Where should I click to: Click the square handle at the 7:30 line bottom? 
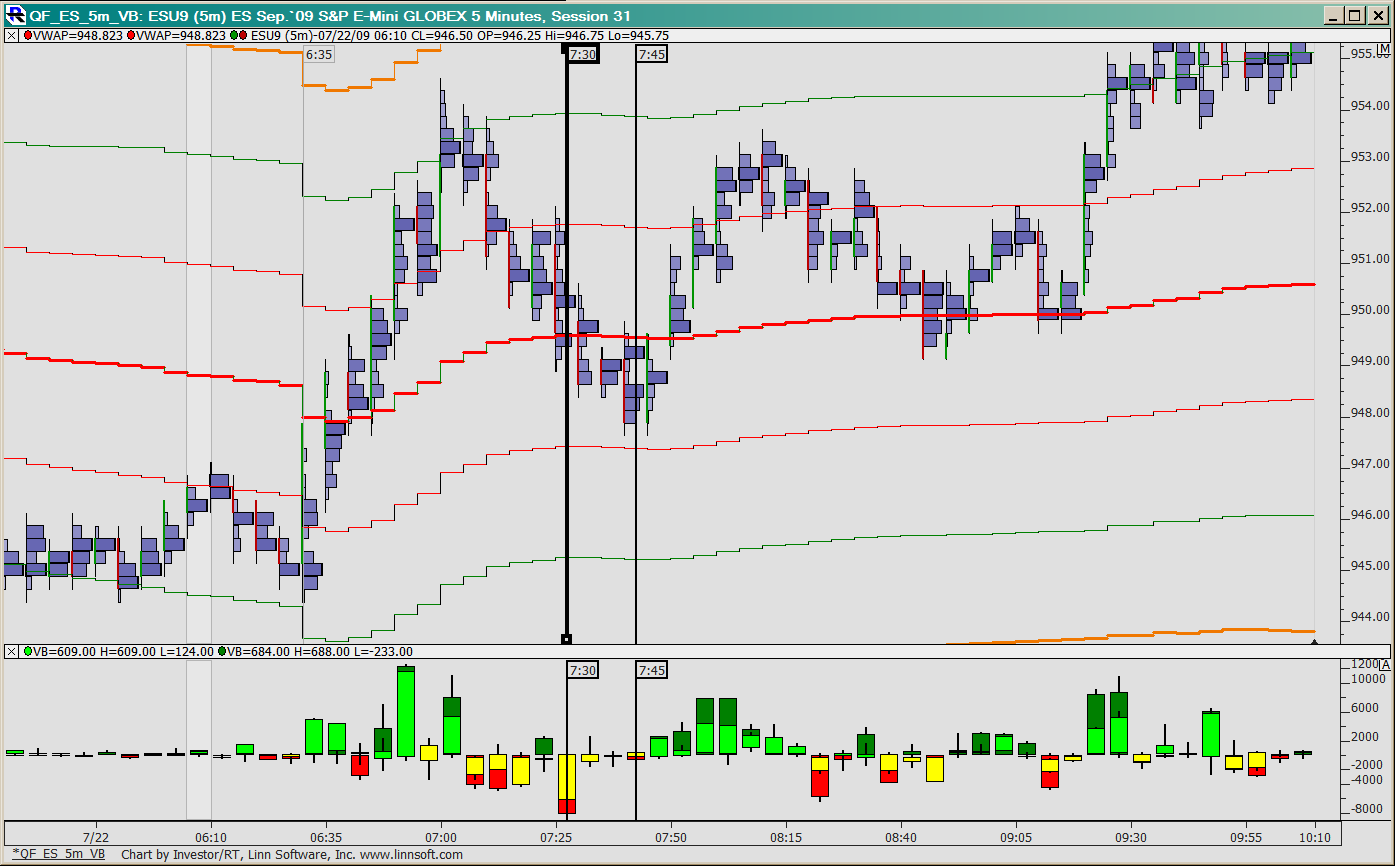(x=567, y=639)
